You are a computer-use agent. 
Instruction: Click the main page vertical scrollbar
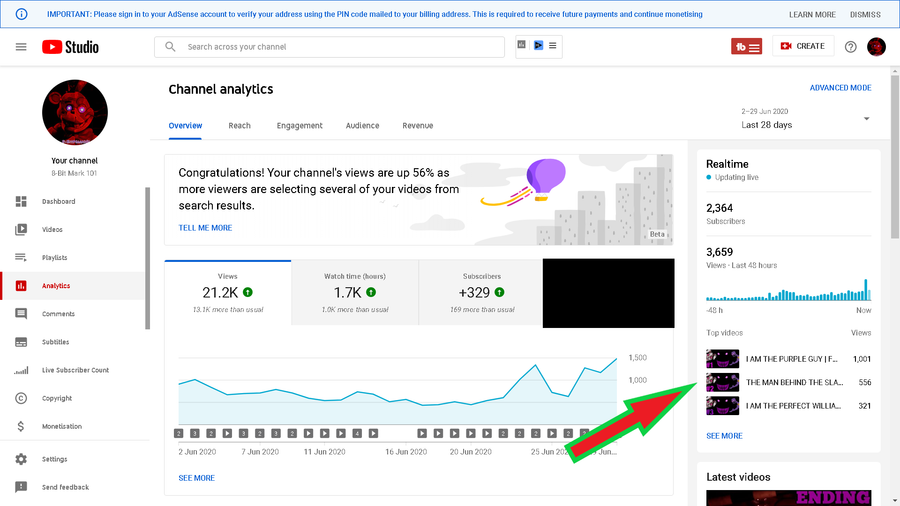[x=895, y=156]
